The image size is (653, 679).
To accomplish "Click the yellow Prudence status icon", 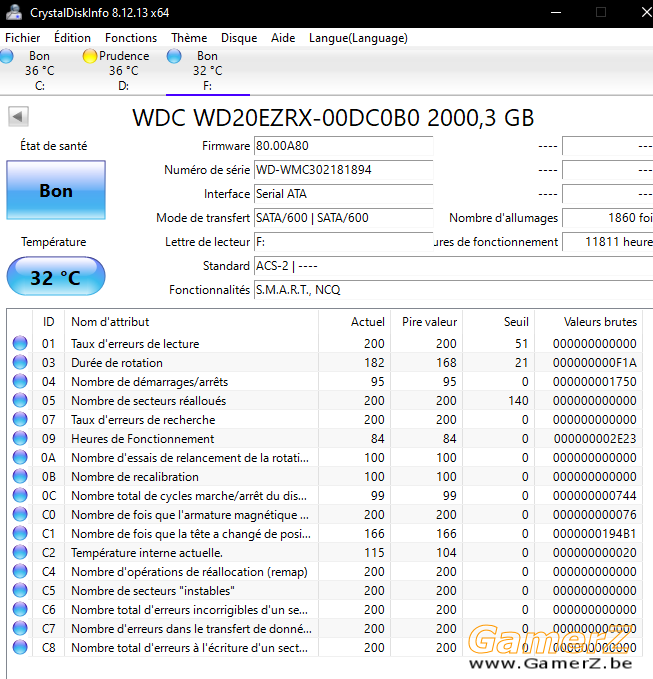I will [x=90, y=56].
